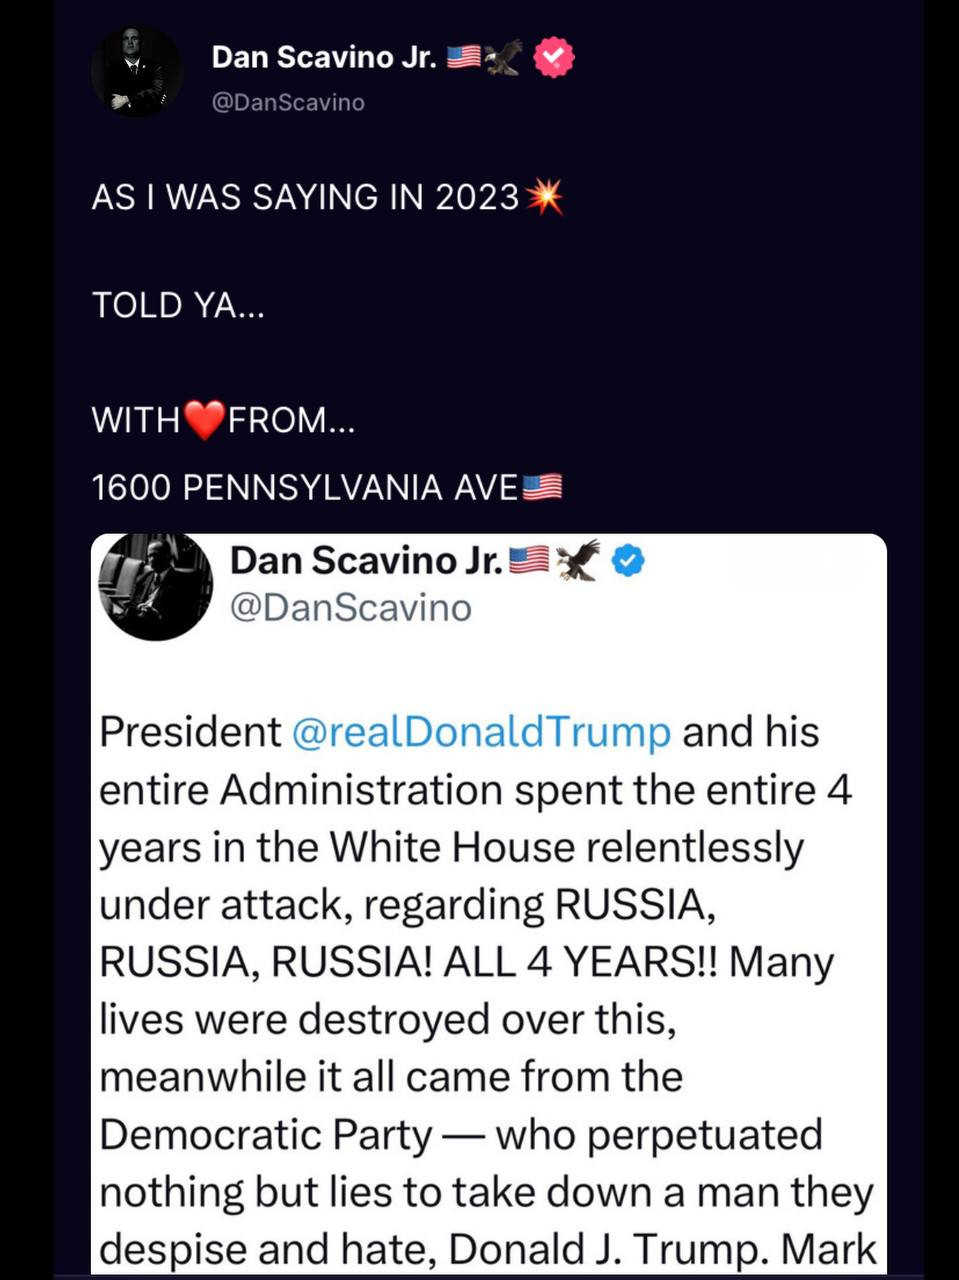This screenshot has height=1280, width=959.
Task: Click the top "Dan Scavino Jr." display name
Action: pos(324,57)
